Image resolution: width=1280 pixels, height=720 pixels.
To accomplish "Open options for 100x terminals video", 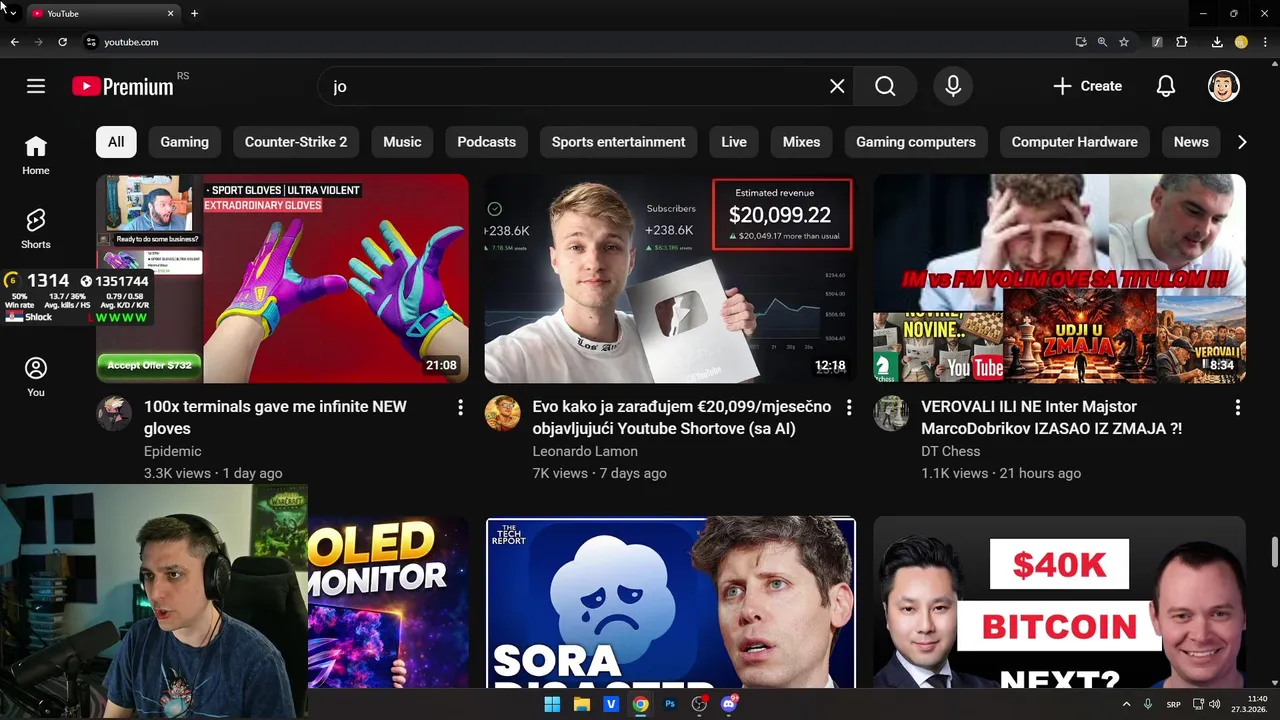I will [x=460, y=407].
